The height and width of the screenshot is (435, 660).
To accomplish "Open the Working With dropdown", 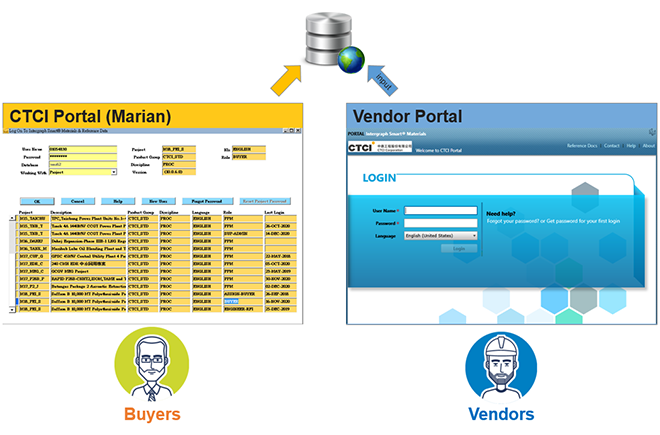I will coord(114,172).
